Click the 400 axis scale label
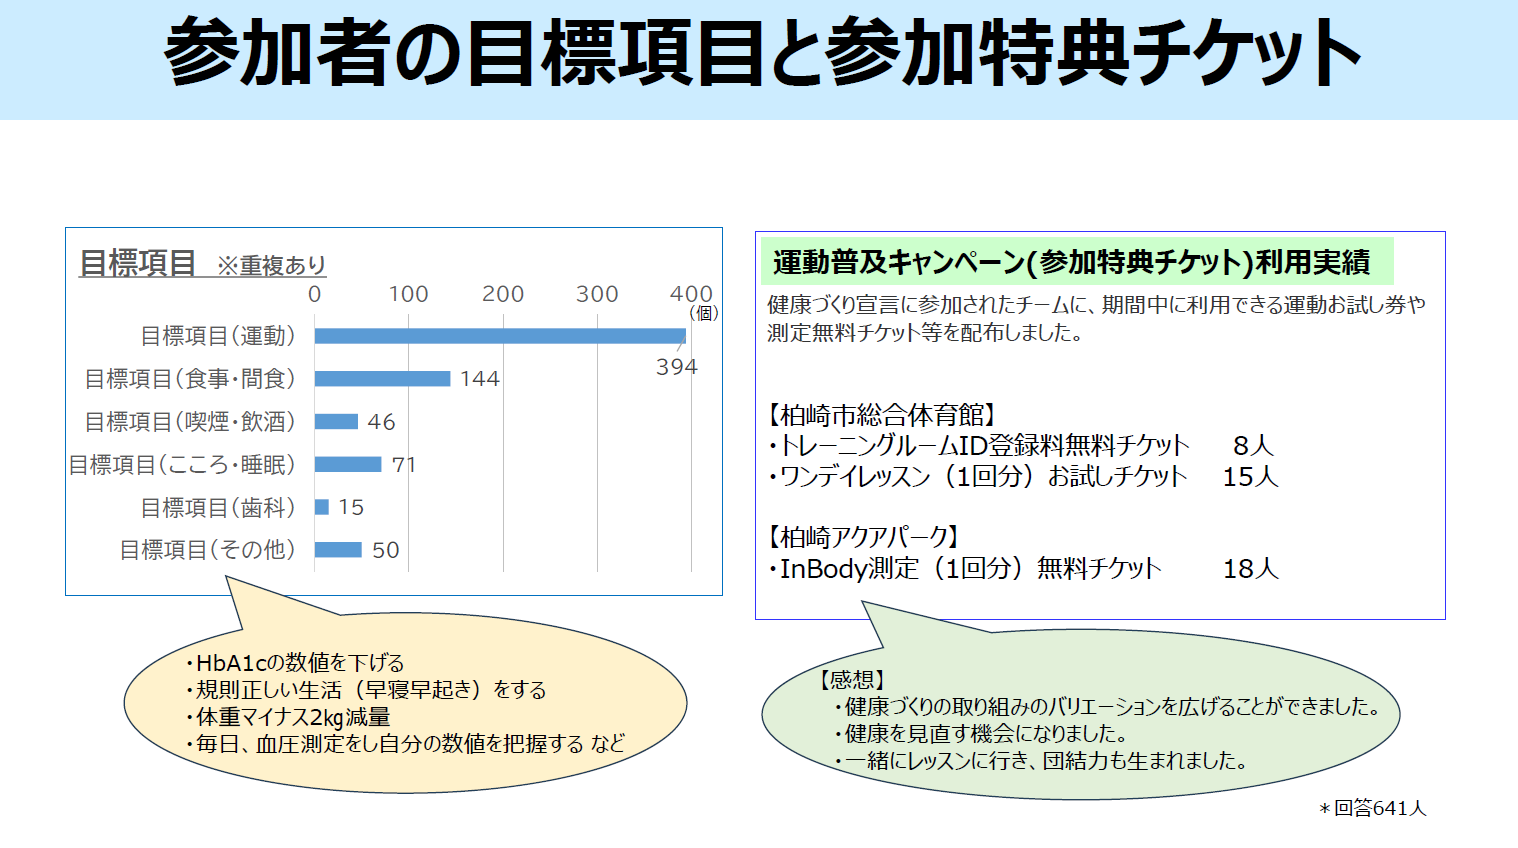 [x=690, y=292]
